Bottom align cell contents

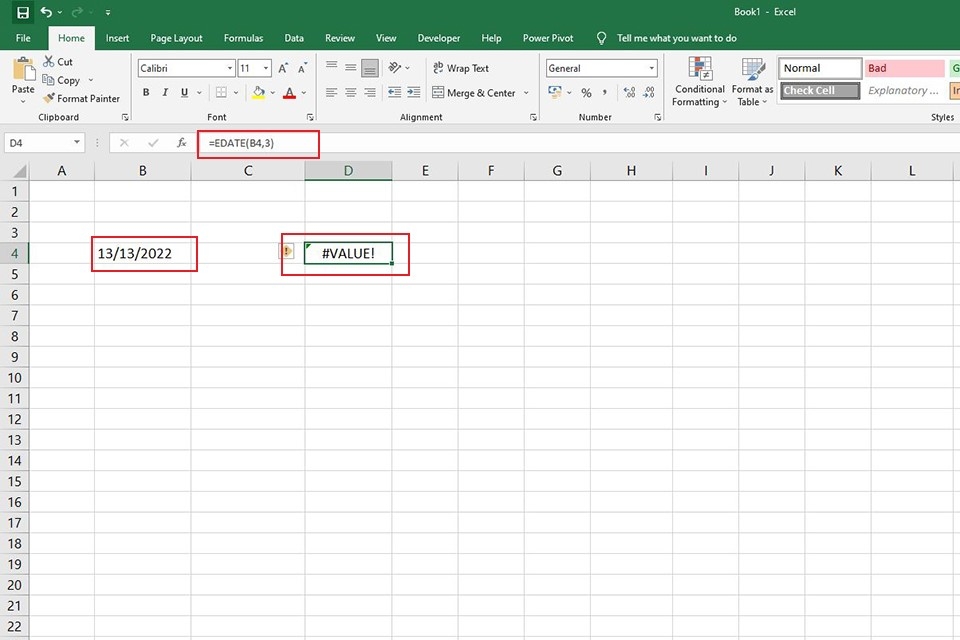click(370, 68)
